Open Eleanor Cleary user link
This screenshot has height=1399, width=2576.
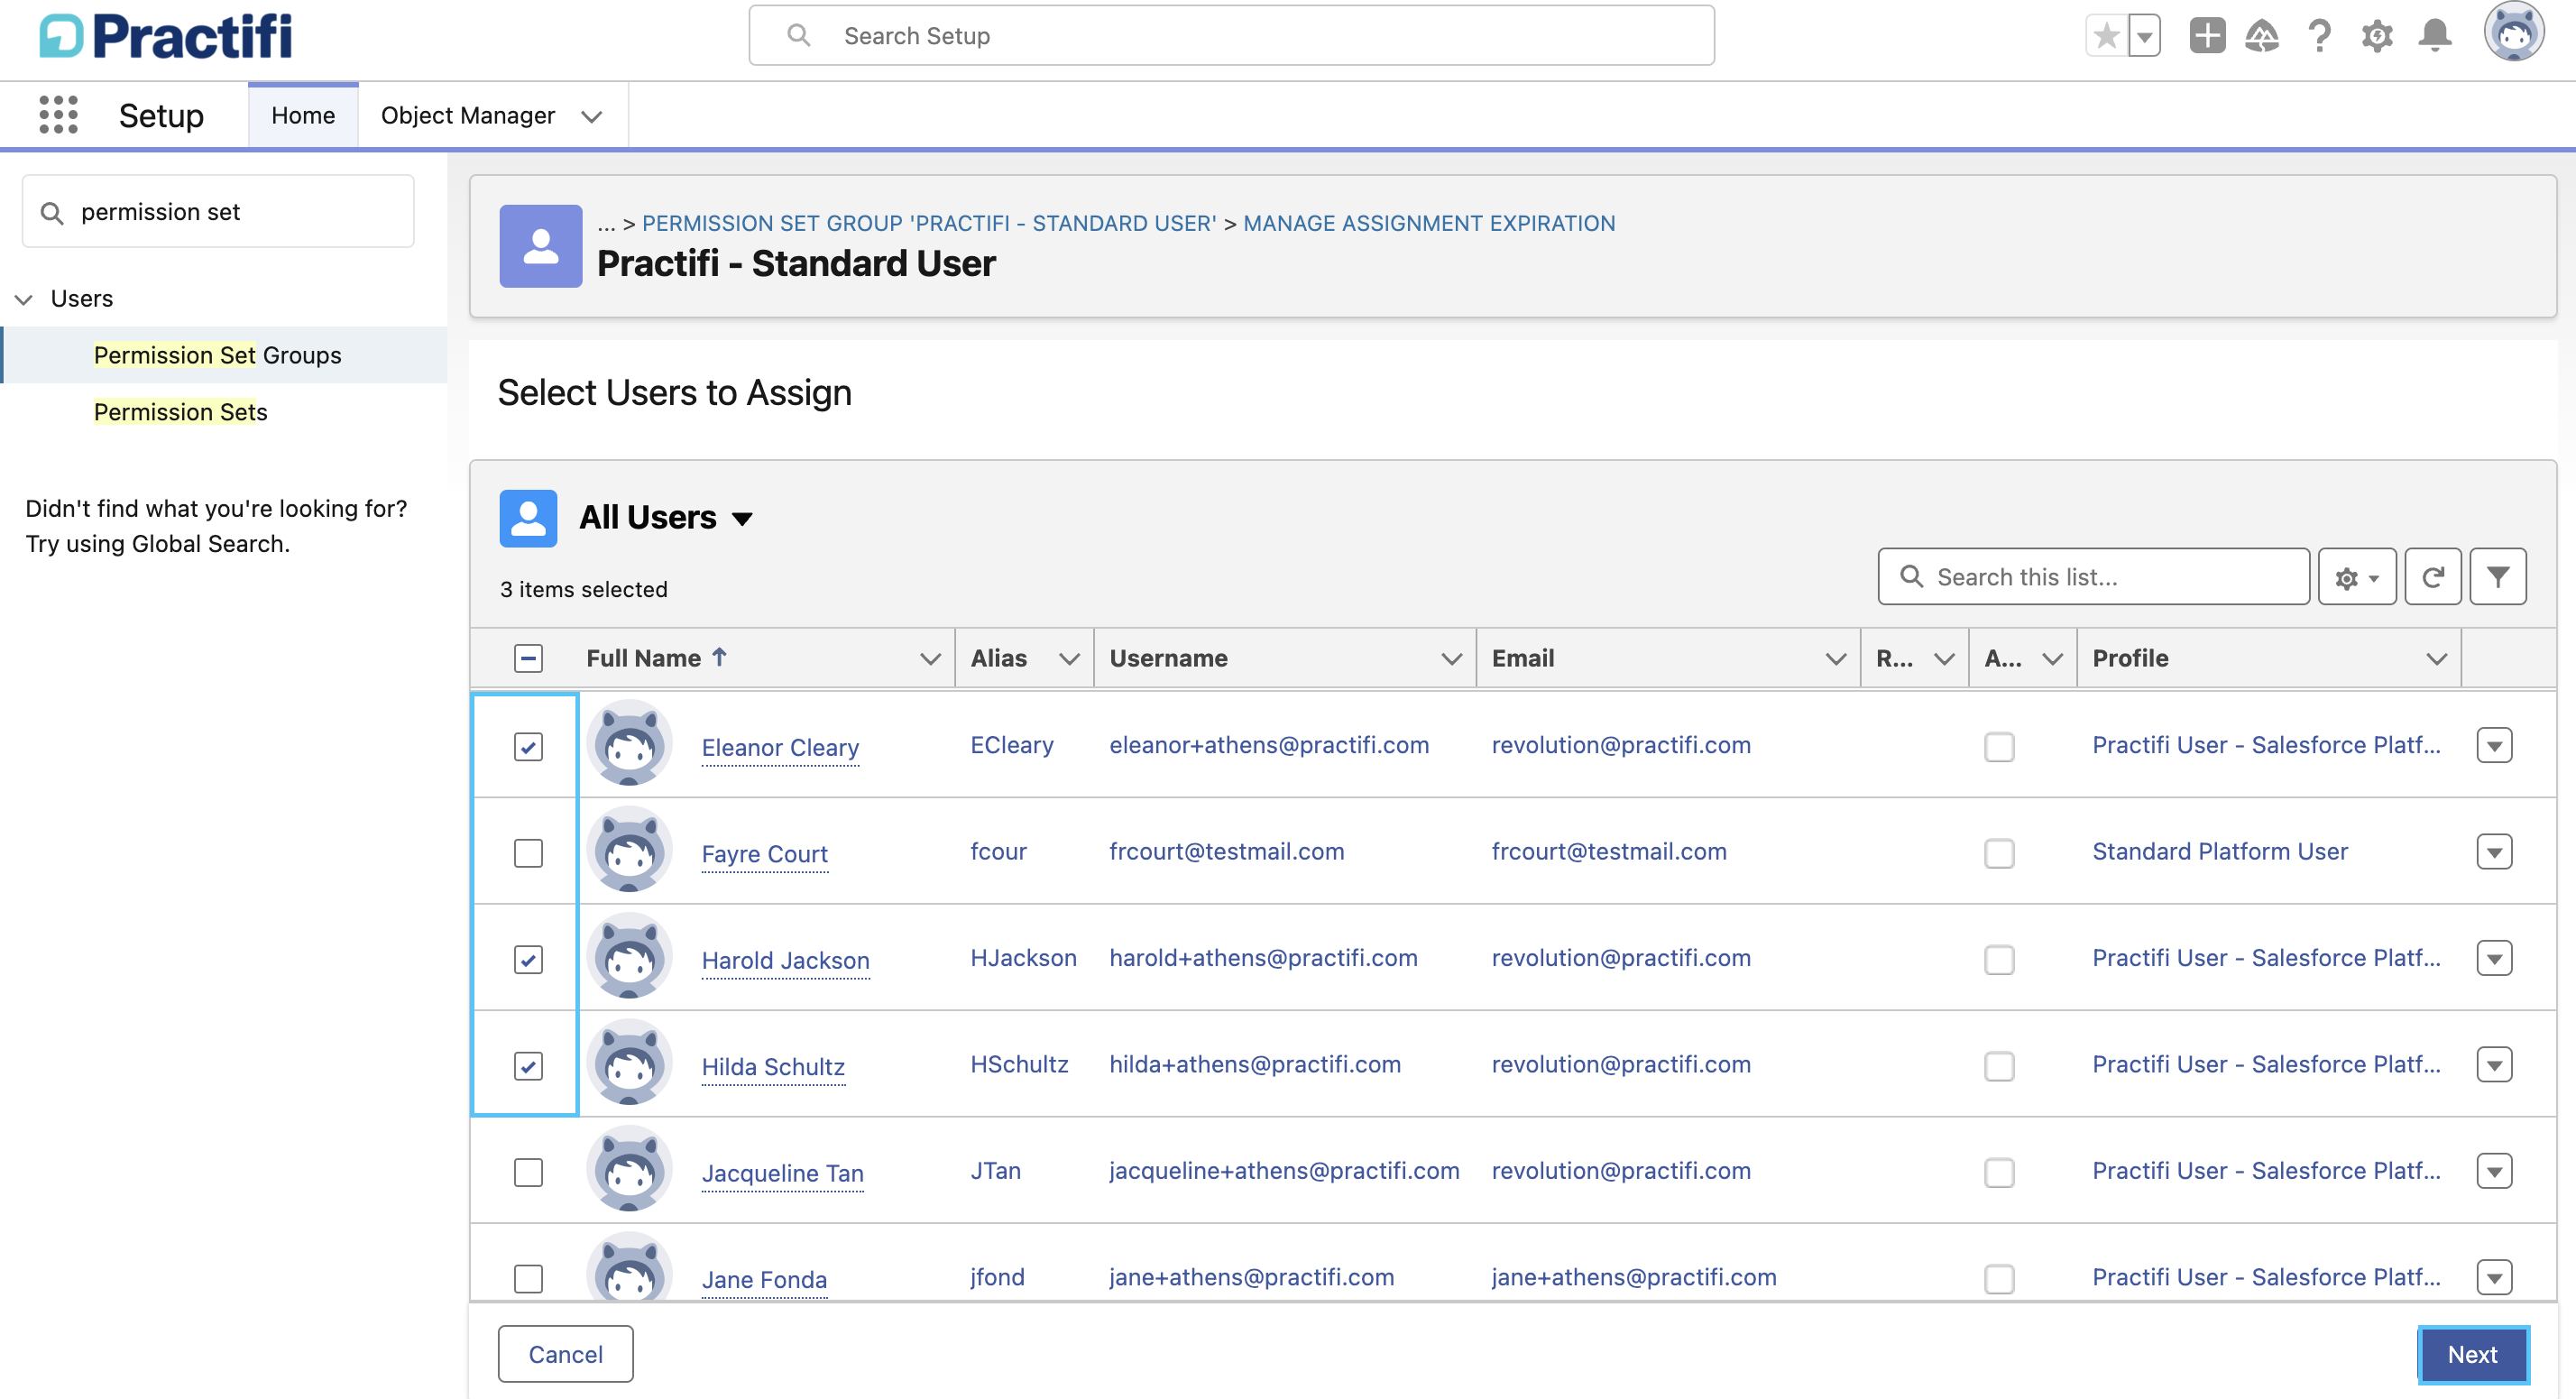[780, 747]
